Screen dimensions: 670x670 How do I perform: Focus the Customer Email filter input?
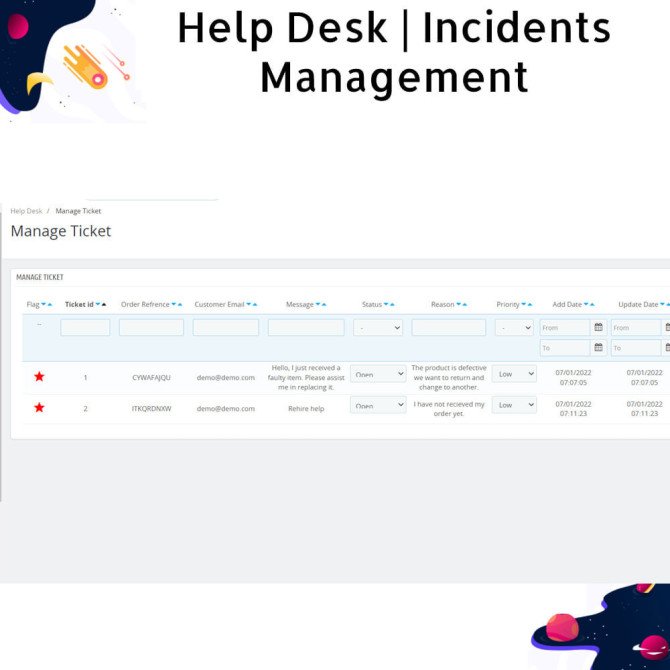click(226, 328)
